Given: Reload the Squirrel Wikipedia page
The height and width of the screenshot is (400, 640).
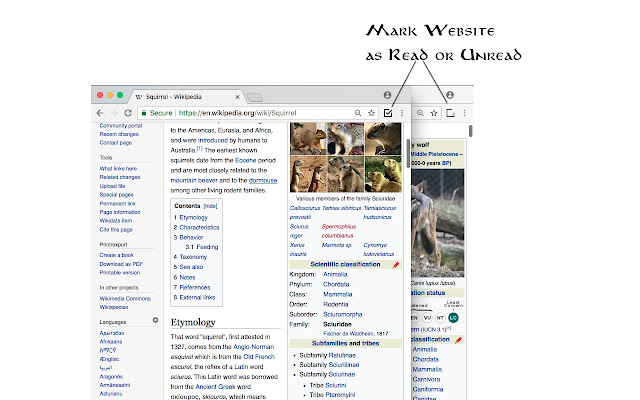Looking at the screenshot, I should point(128,113).
